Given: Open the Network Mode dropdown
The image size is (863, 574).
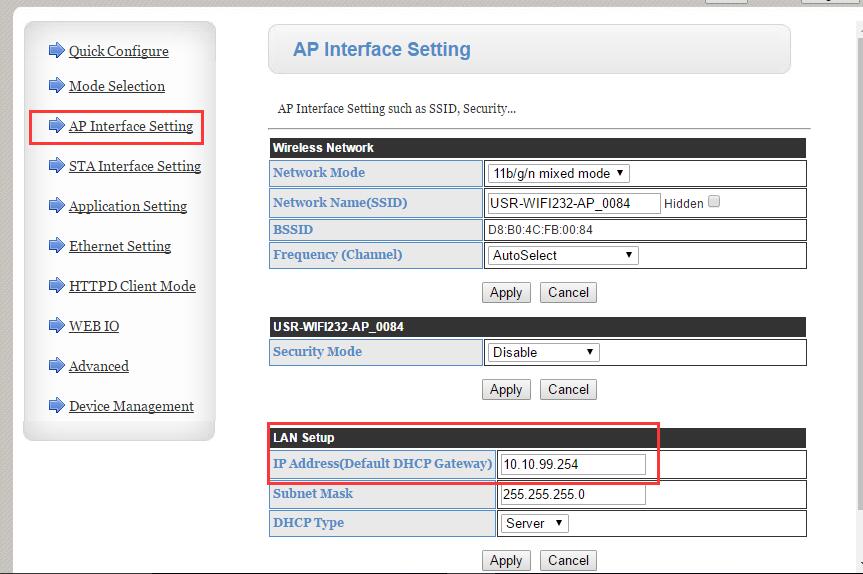Looking at the screenshot, I should (x=558, y=173).
